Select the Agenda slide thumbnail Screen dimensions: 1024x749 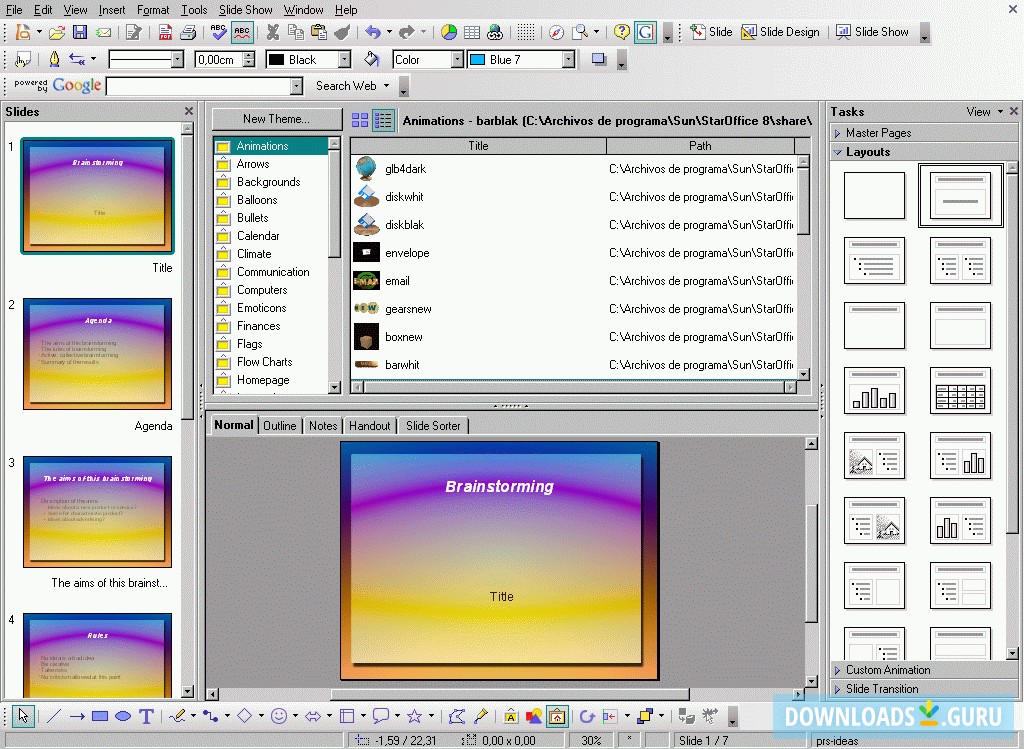tap(96, 353)
